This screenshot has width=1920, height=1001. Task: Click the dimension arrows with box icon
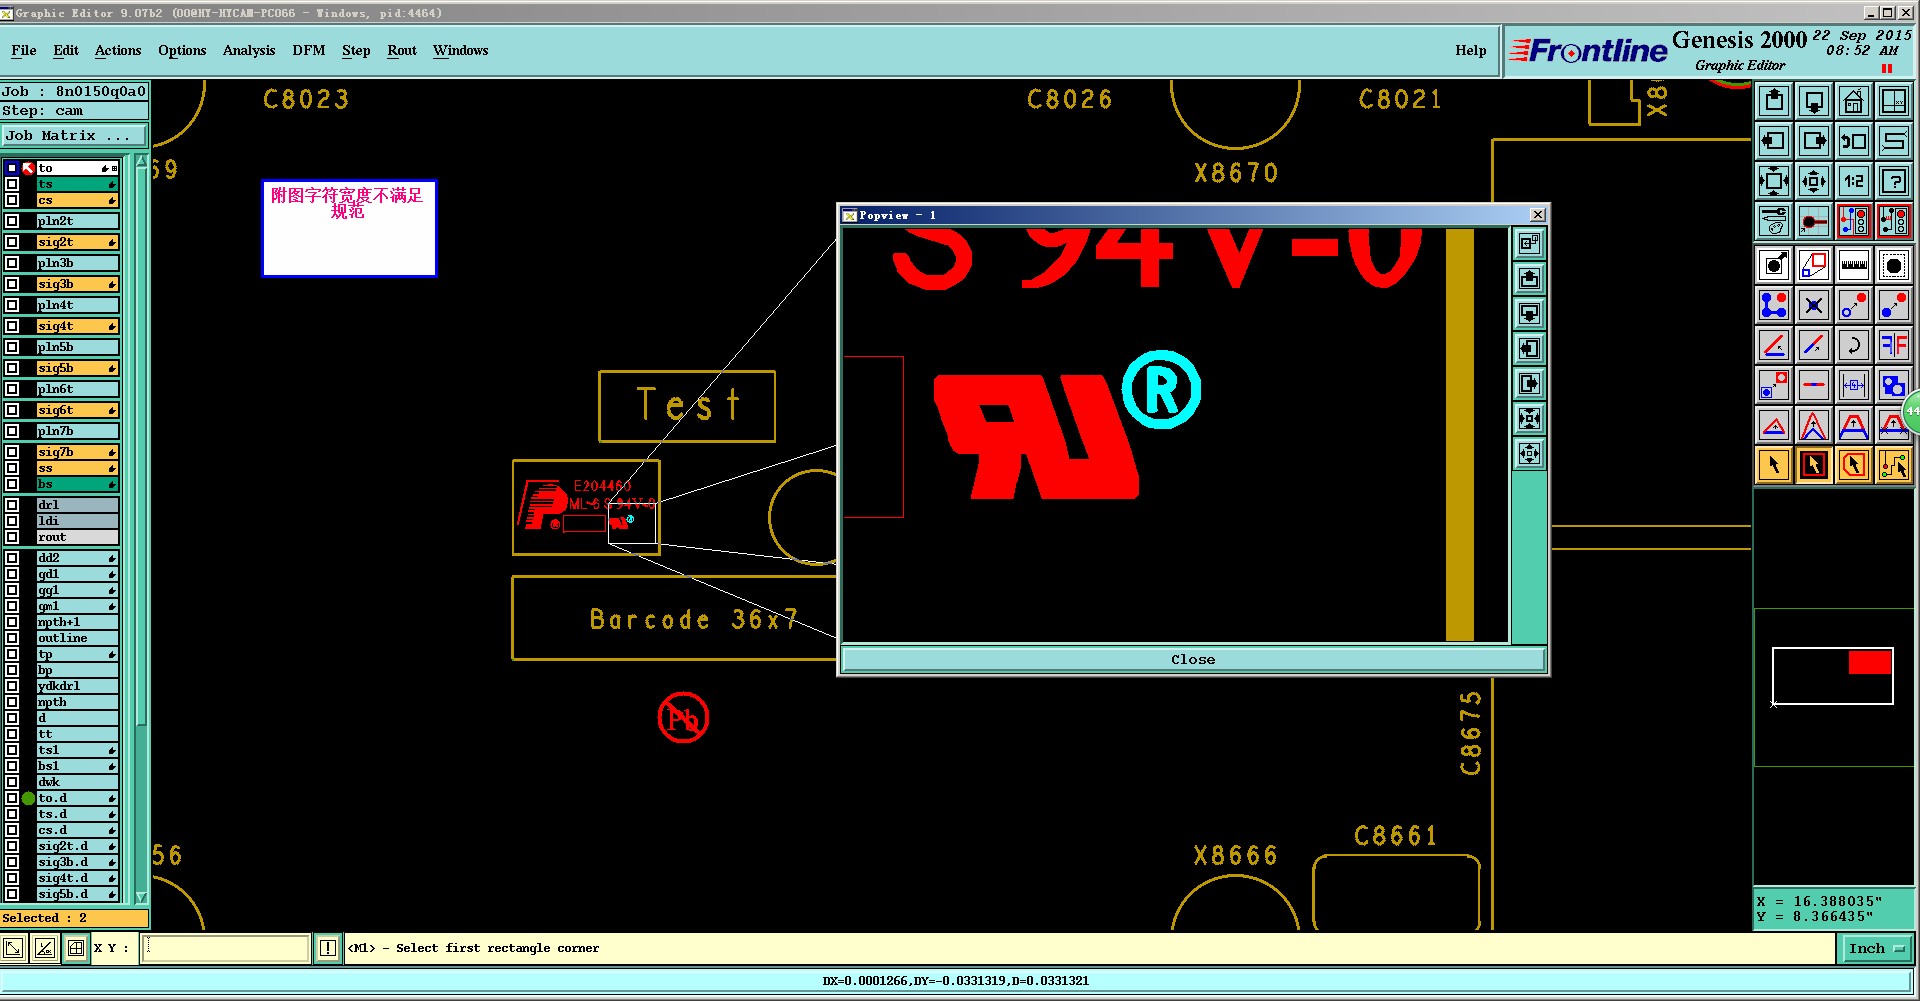pos(1854,385)
